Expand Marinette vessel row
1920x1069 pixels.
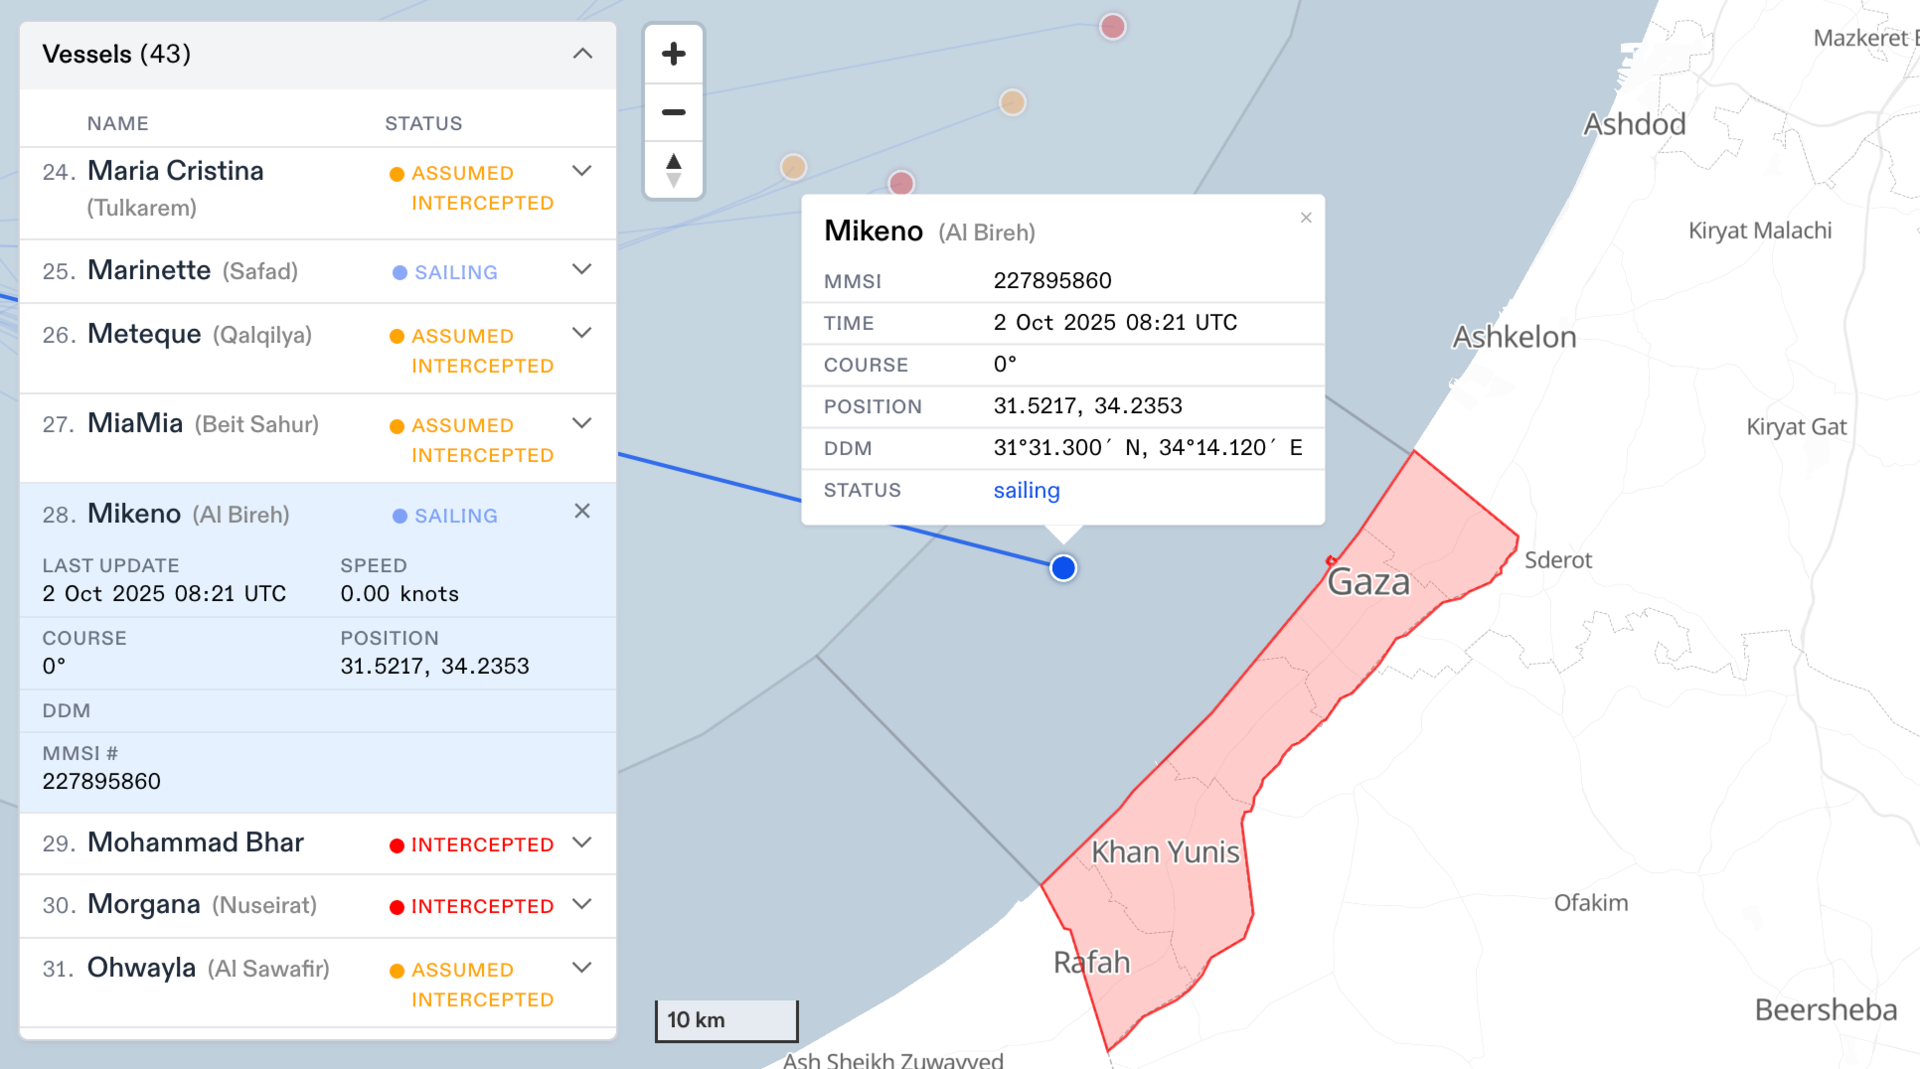point(582,270)
